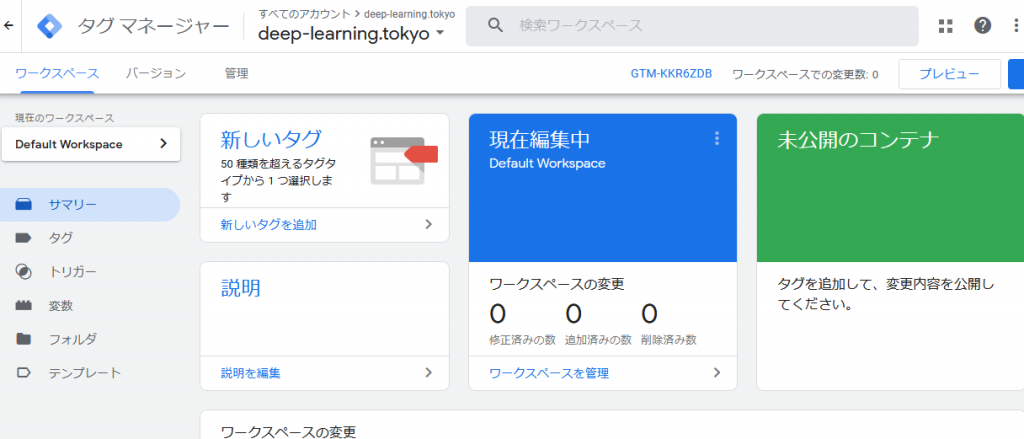
Task: Click the 追加済みの数 label
Action: (598, 340)
